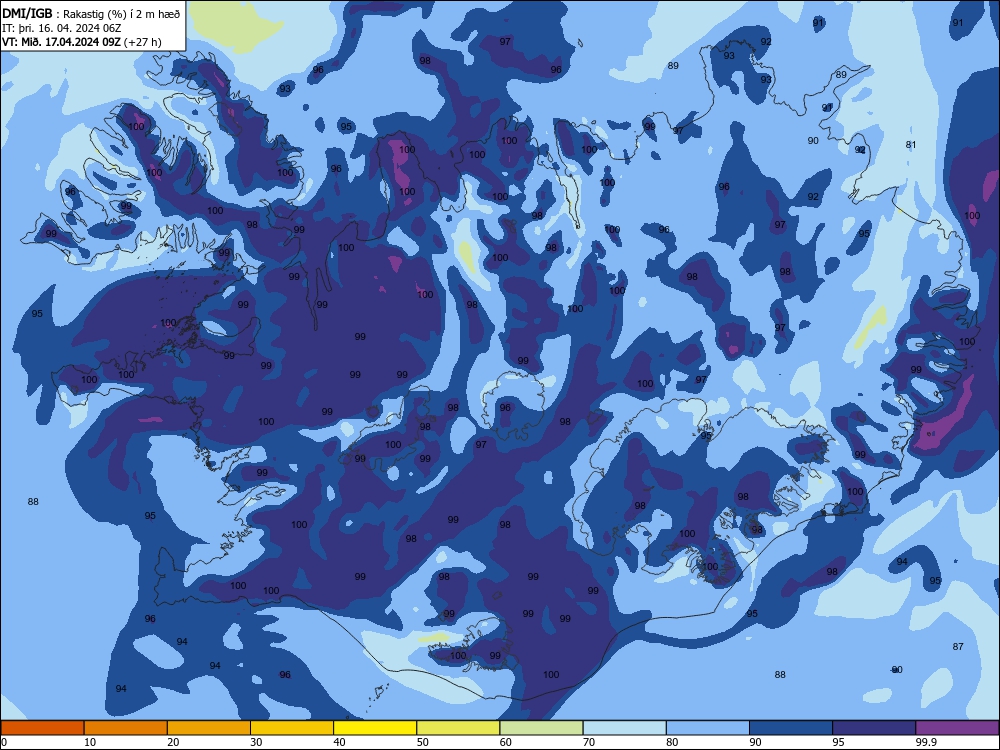Click the legend tick label '99.9'
This screenshot has height=750, width=1000.
[x=925, y=742]
